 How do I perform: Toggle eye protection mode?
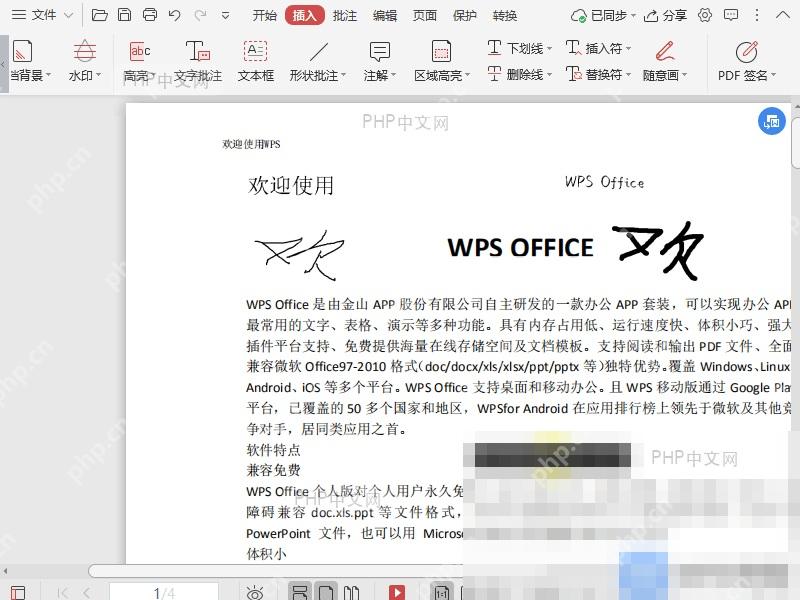[254, 593]
